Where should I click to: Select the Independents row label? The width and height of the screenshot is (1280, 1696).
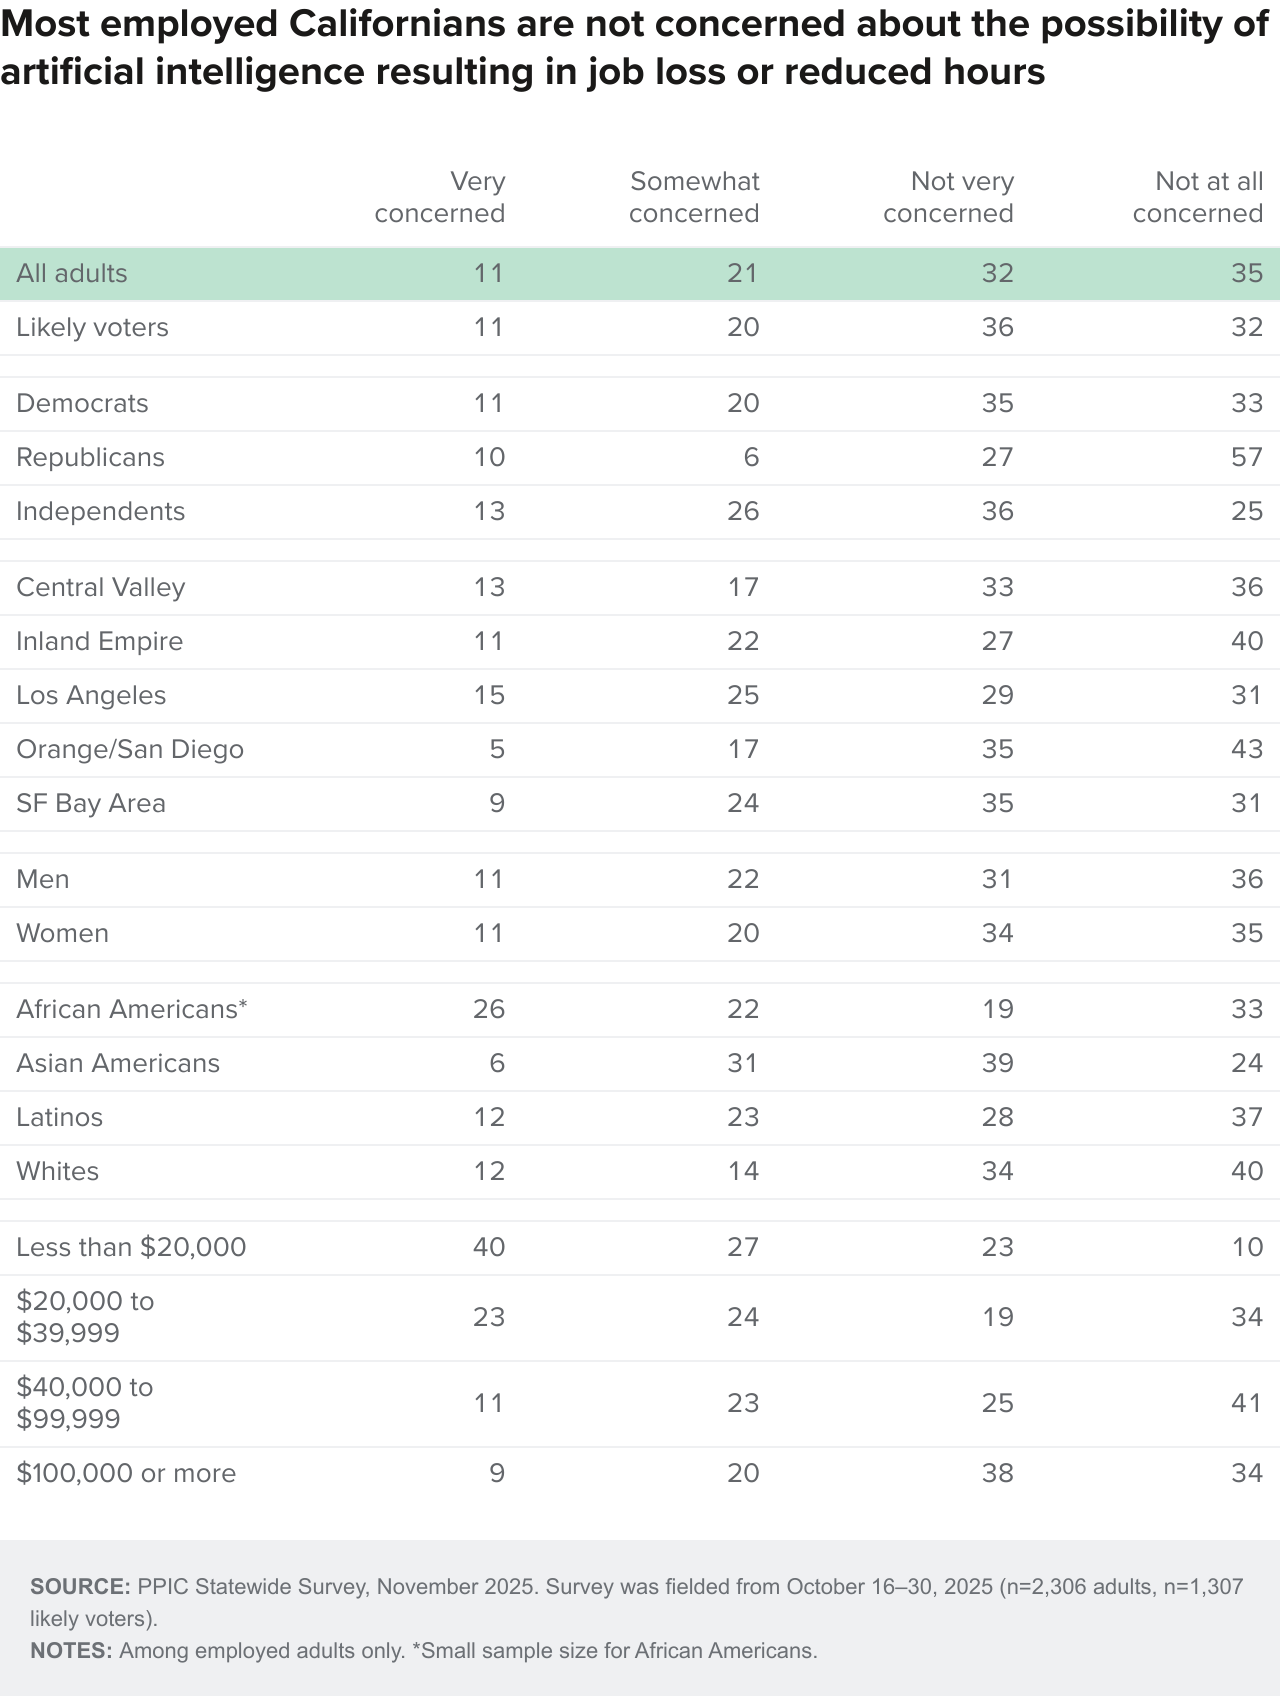[101, 511]
